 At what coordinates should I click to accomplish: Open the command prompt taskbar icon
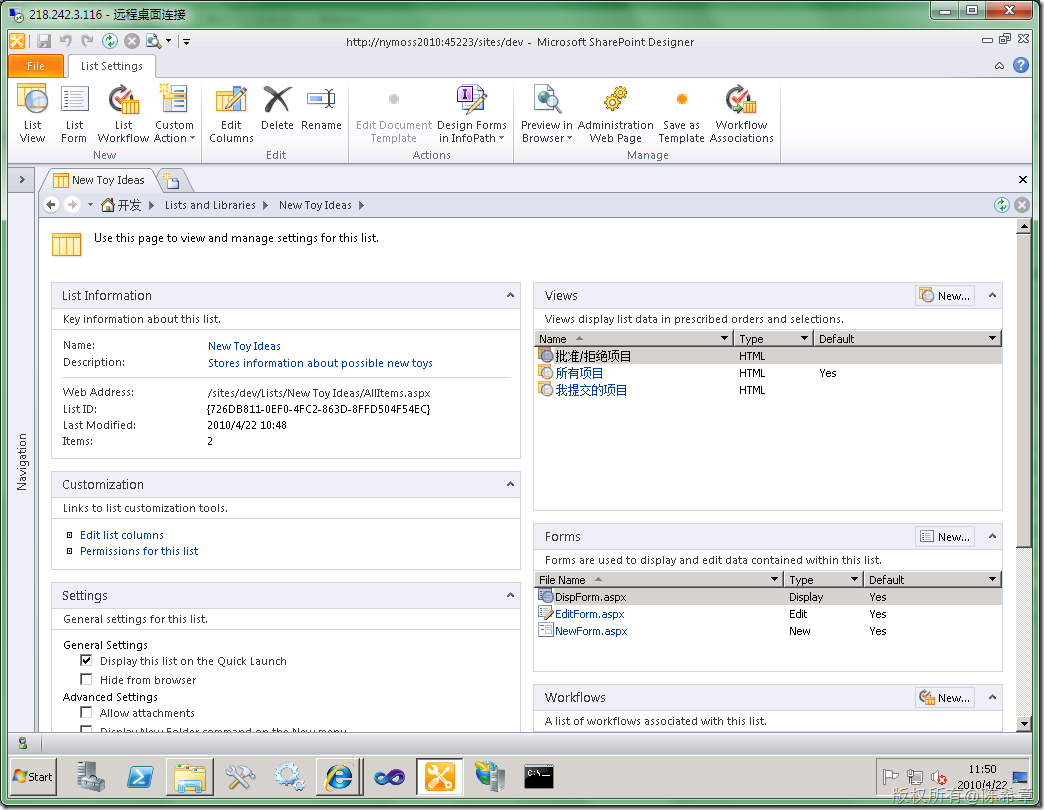coord(539,776)
